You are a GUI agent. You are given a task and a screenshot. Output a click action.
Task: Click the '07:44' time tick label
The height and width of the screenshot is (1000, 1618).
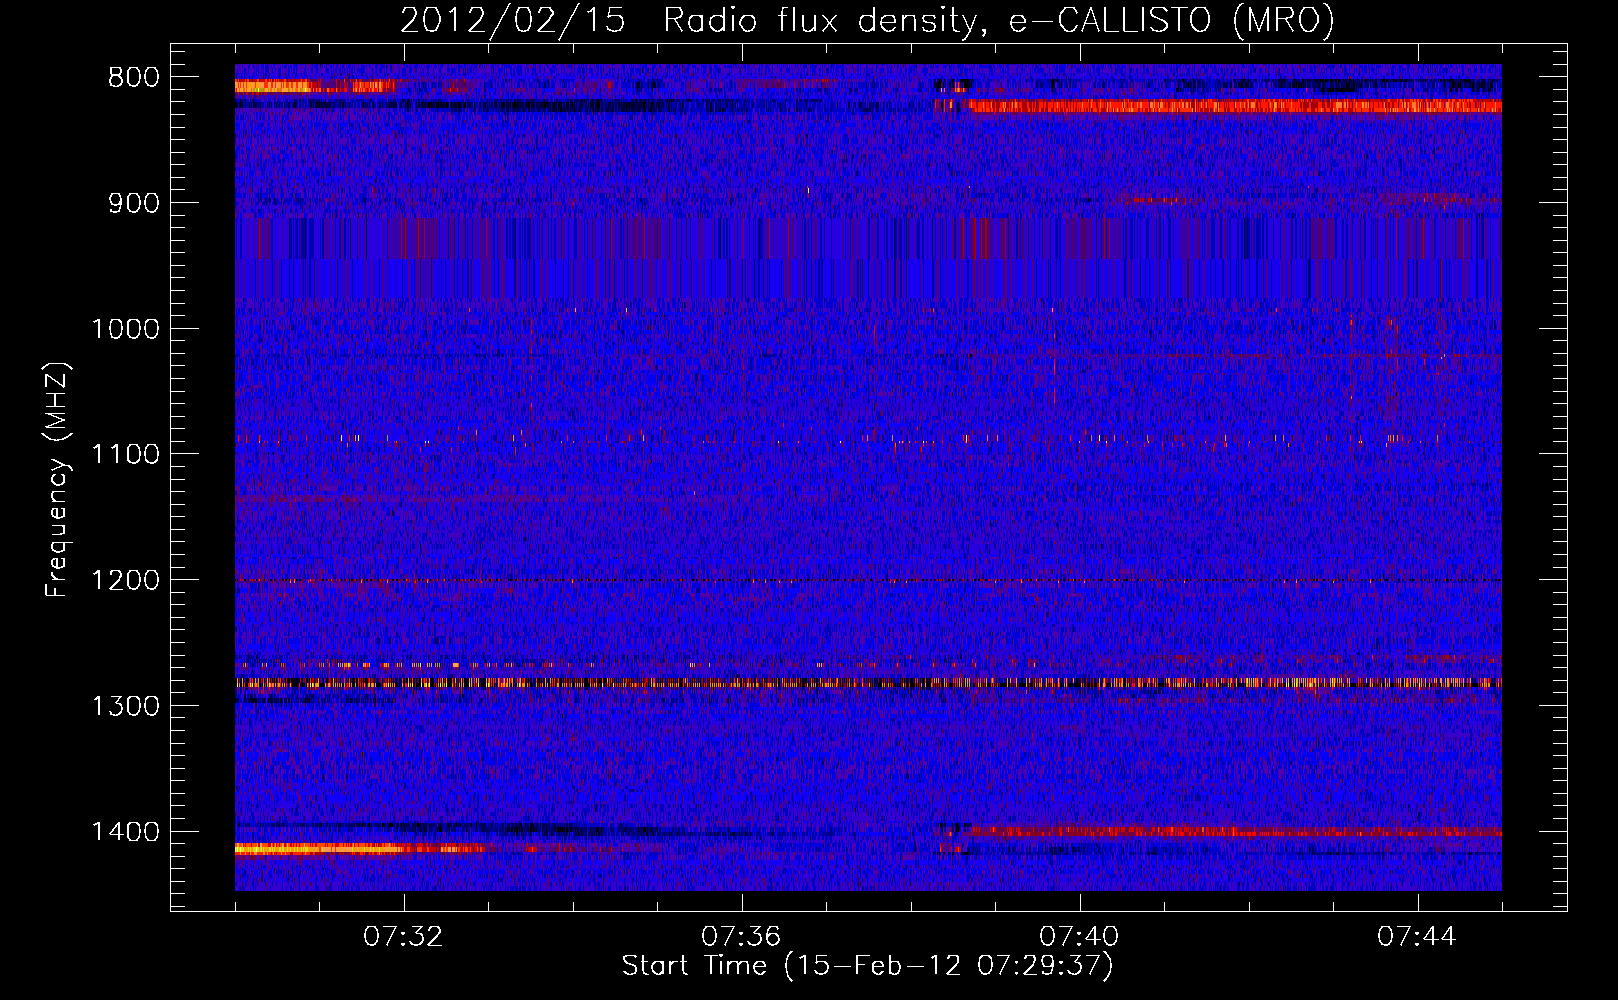click(x=1417, y=937)
